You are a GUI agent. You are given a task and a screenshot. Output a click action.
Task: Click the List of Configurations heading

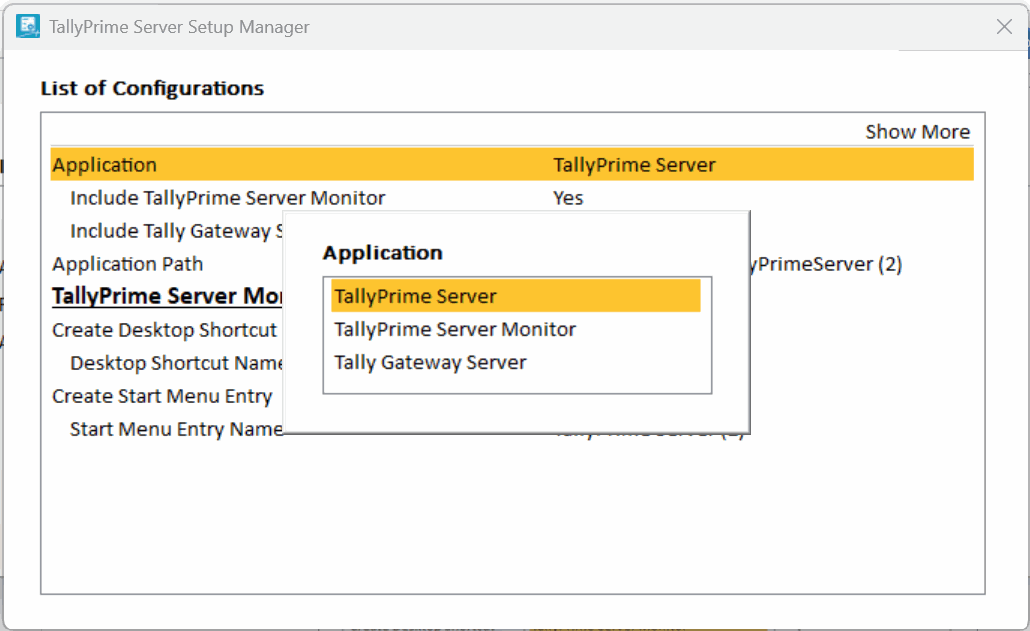pos(152,88)
